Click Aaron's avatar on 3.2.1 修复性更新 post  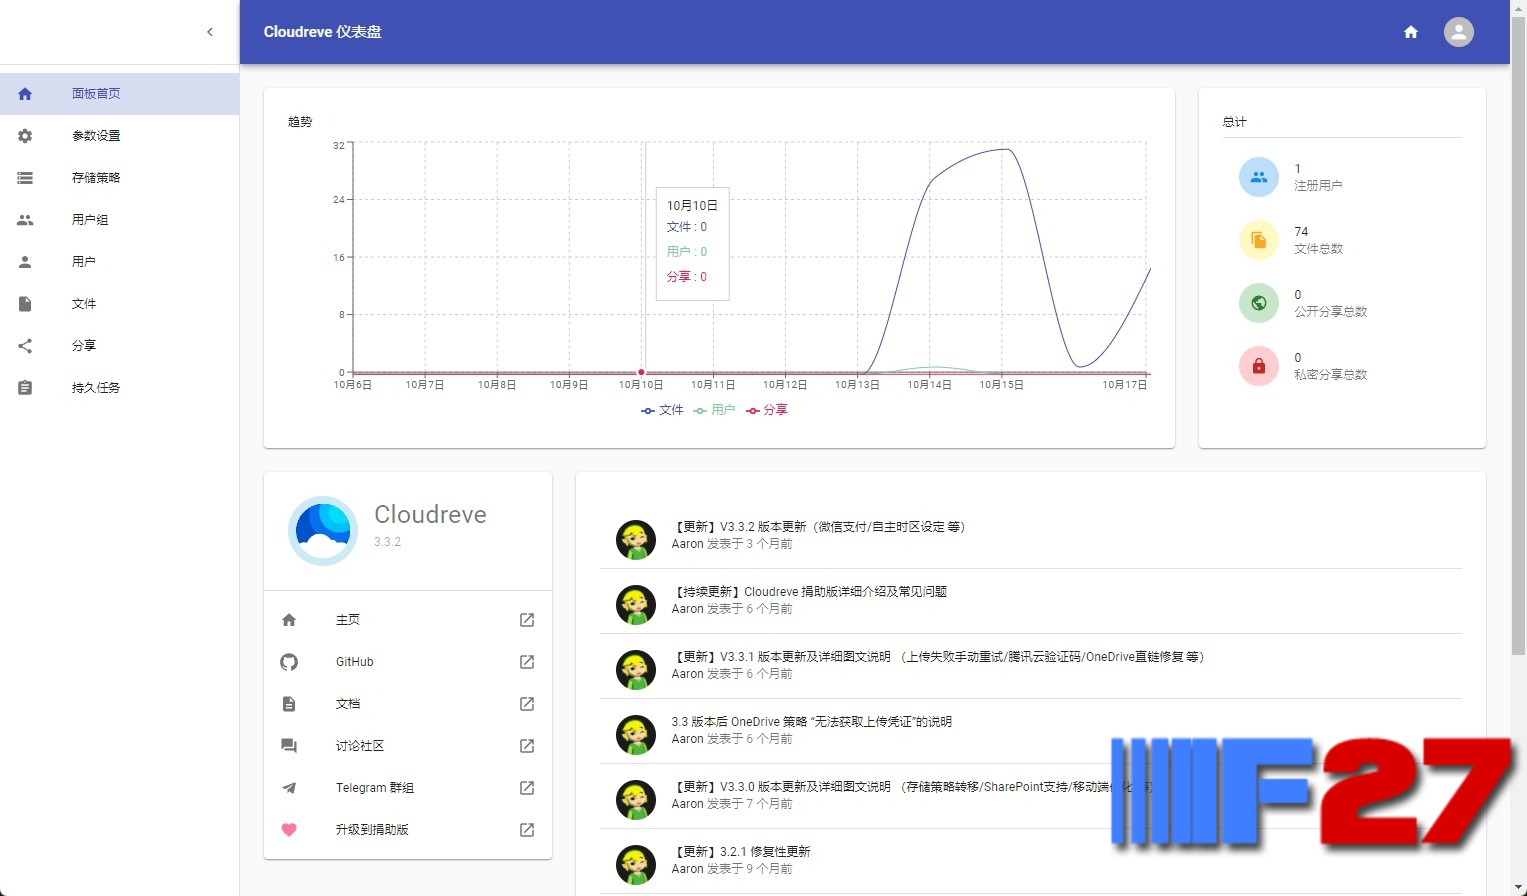[x=636, y=865]
